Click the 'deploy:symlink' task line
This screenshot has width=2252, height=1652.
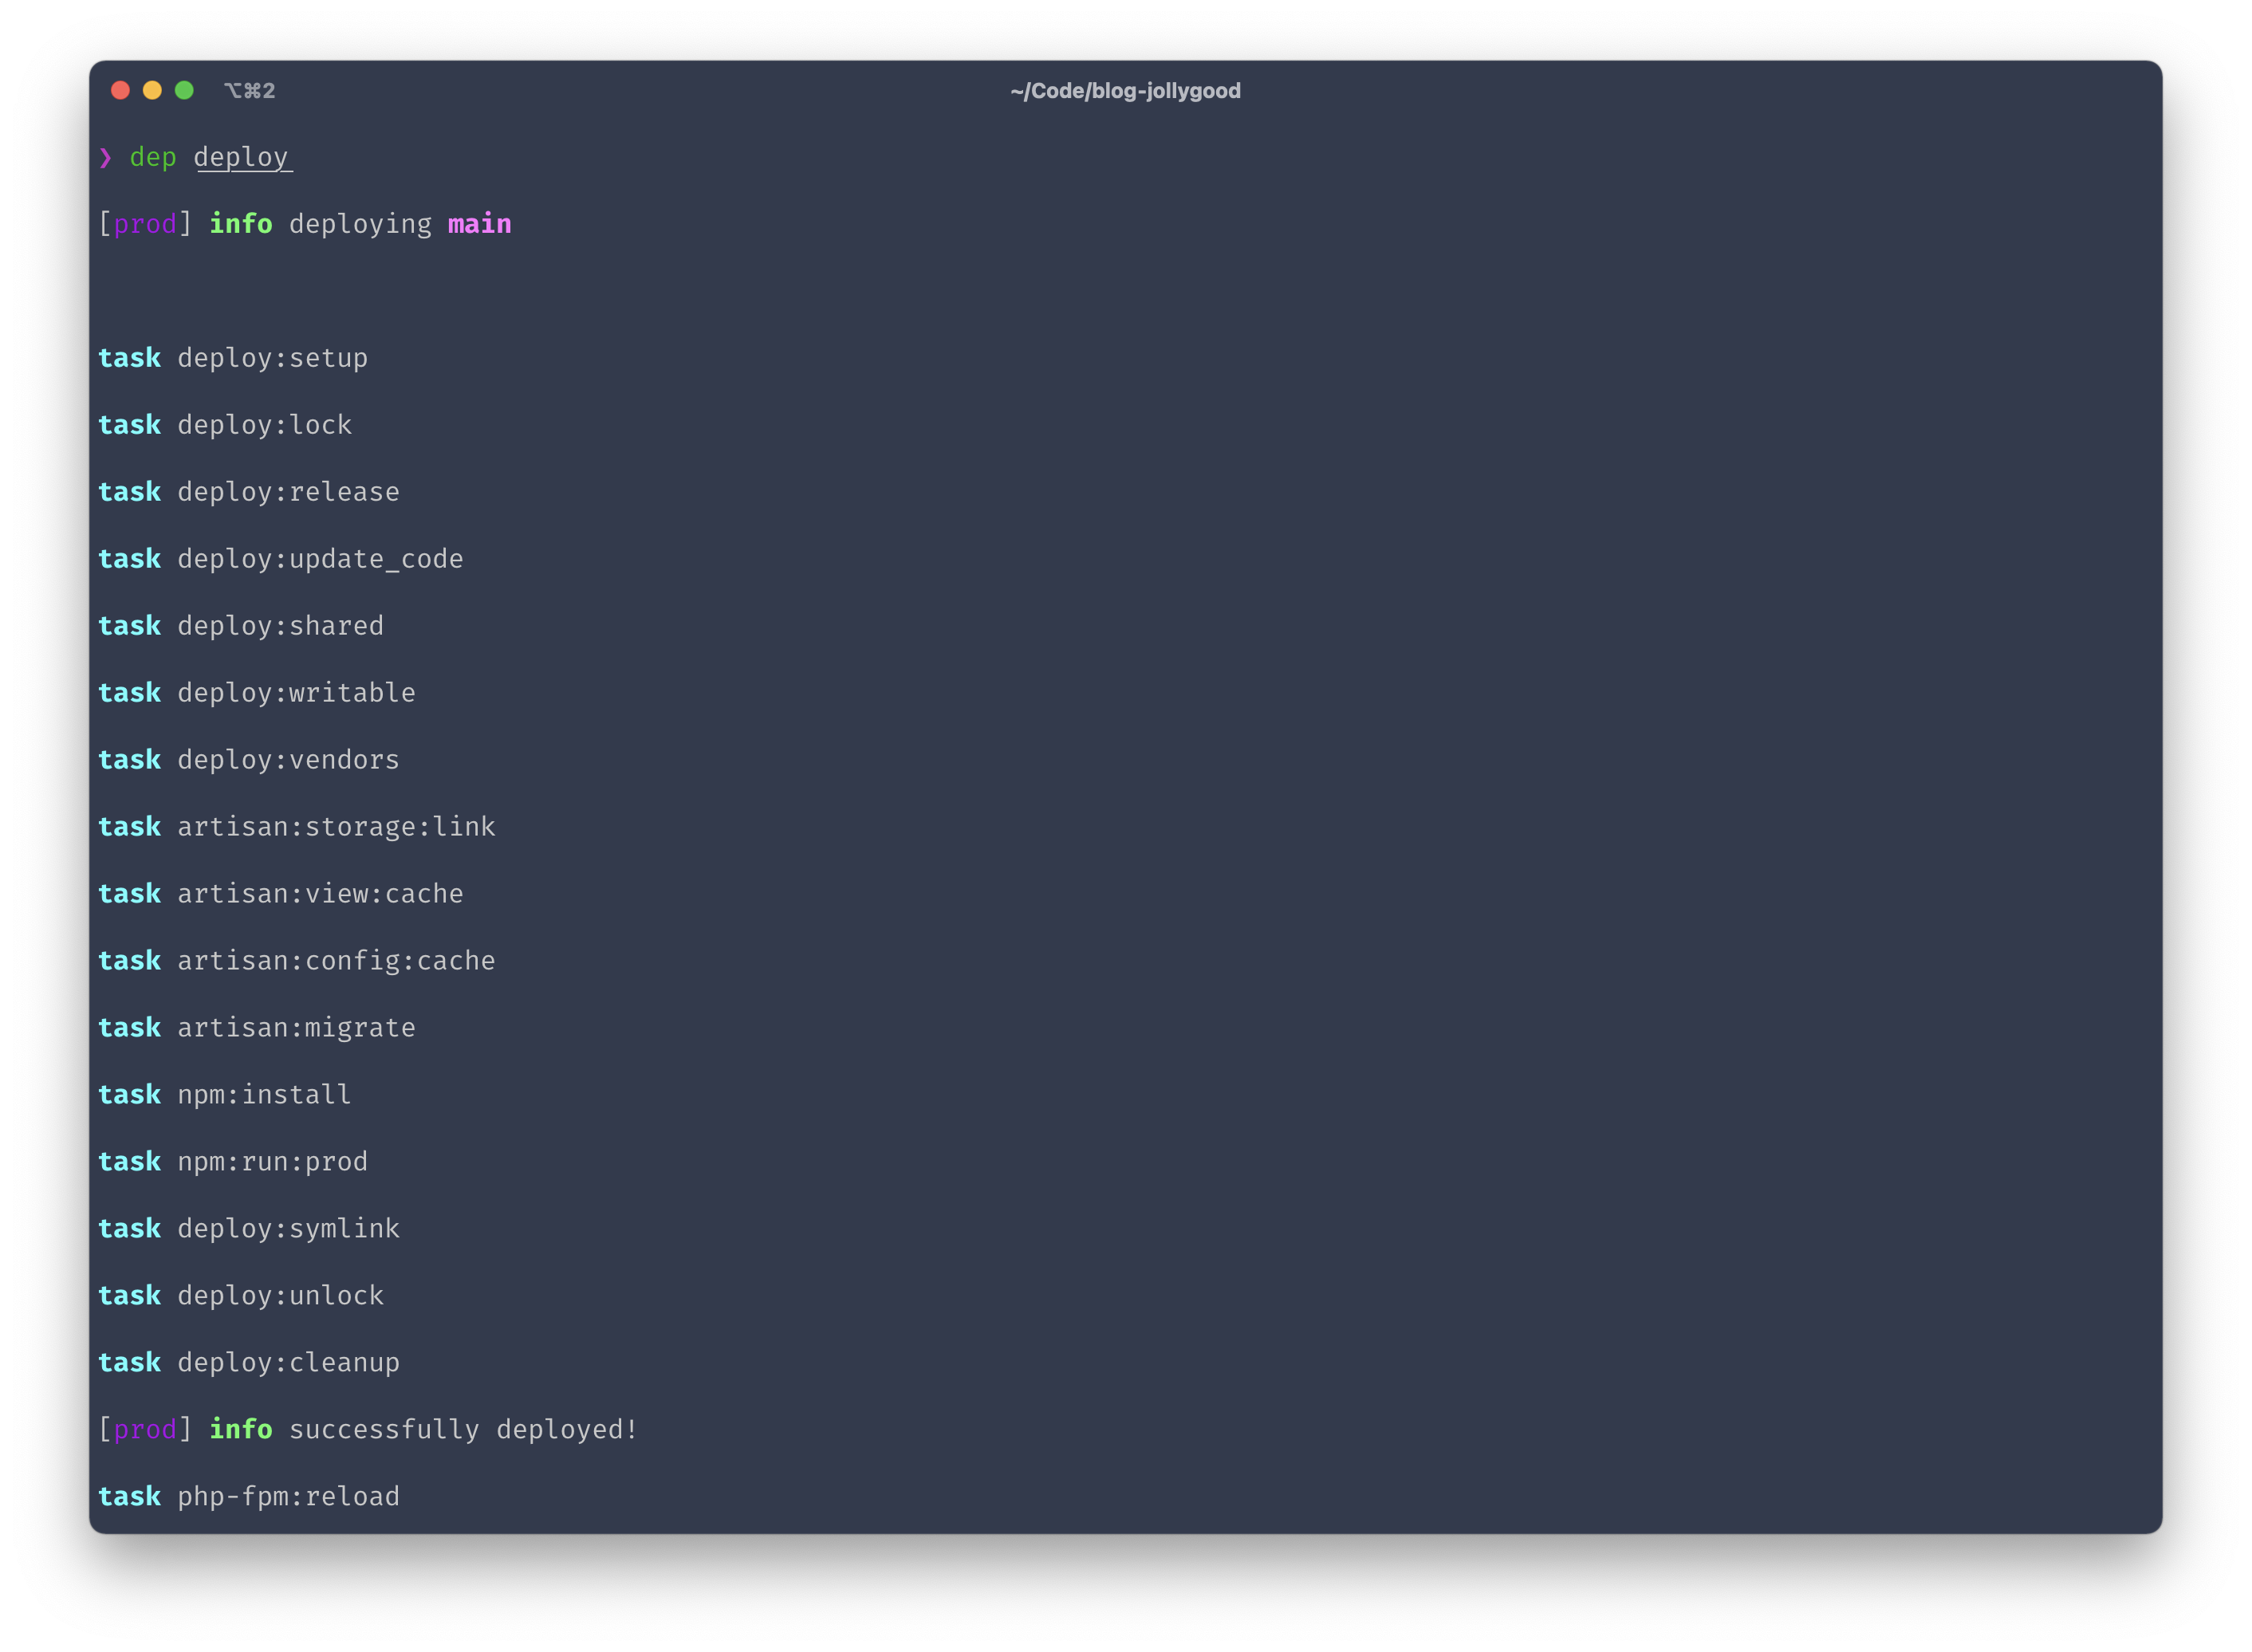click(x=249, y=1229)
